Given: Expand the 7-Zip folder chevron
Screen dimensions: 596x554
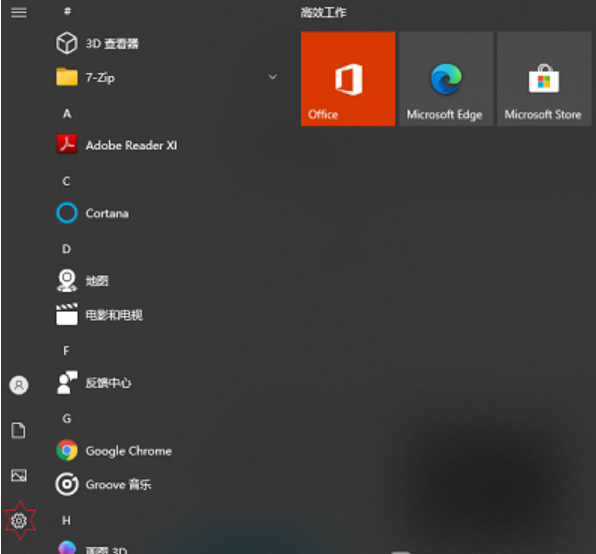Looking at the screenshot, I should [x=273, y=77].
